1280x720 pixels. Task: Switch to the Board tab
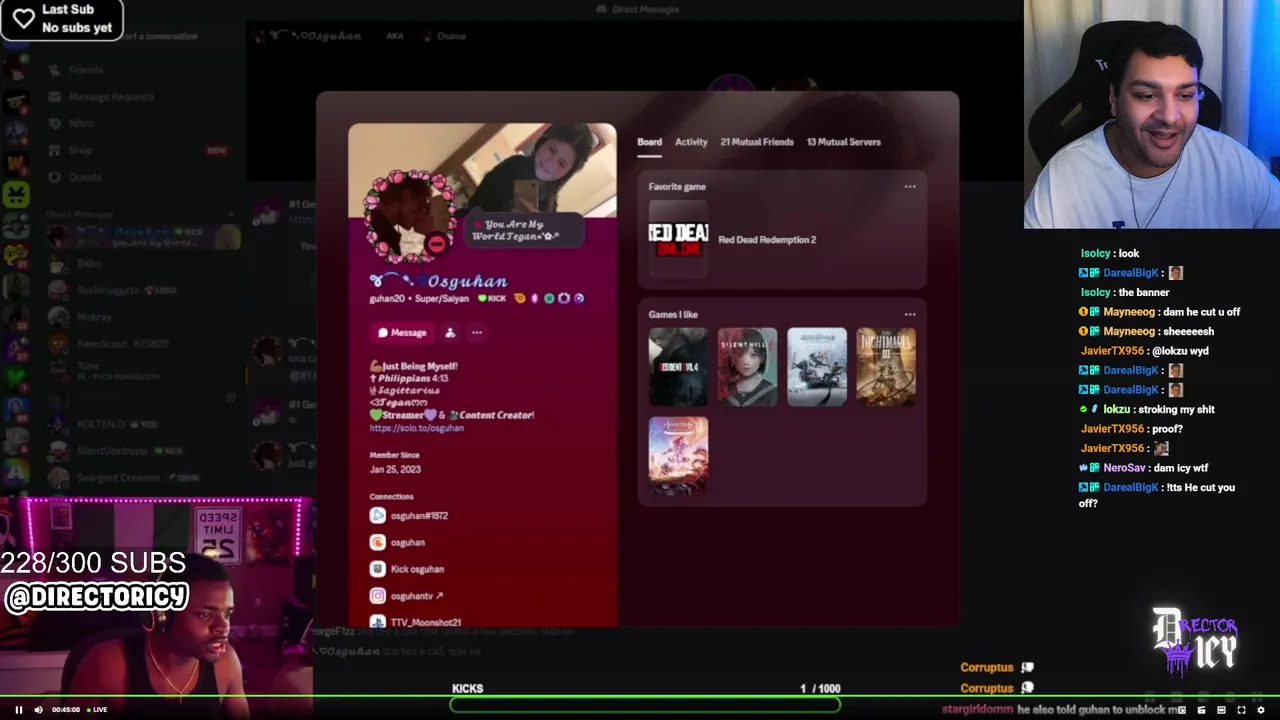(649, 142)
